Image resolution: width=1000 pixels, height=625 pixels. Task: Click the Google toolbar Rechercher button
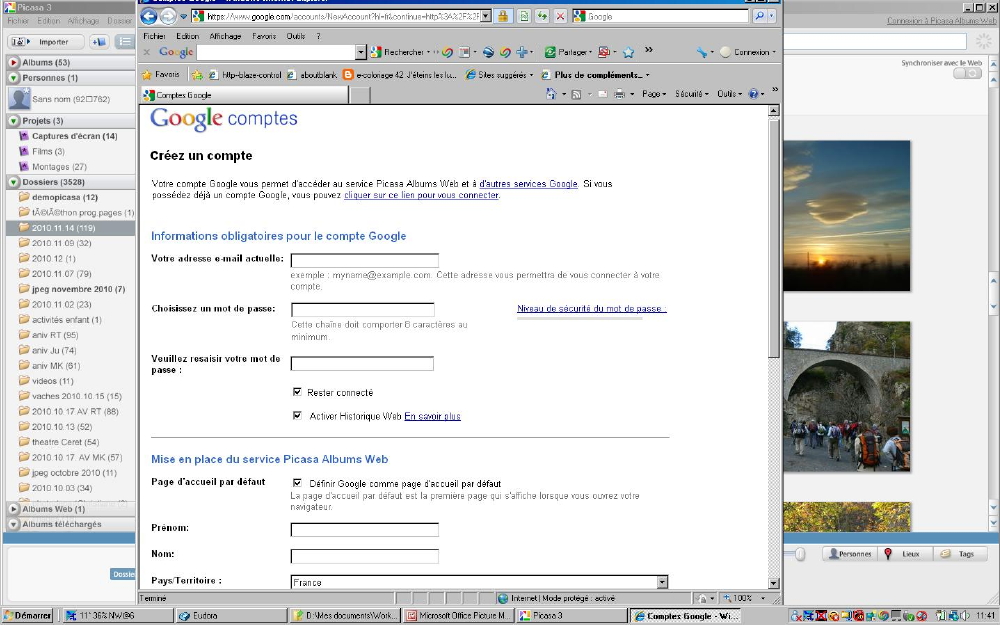coord(399,52)
